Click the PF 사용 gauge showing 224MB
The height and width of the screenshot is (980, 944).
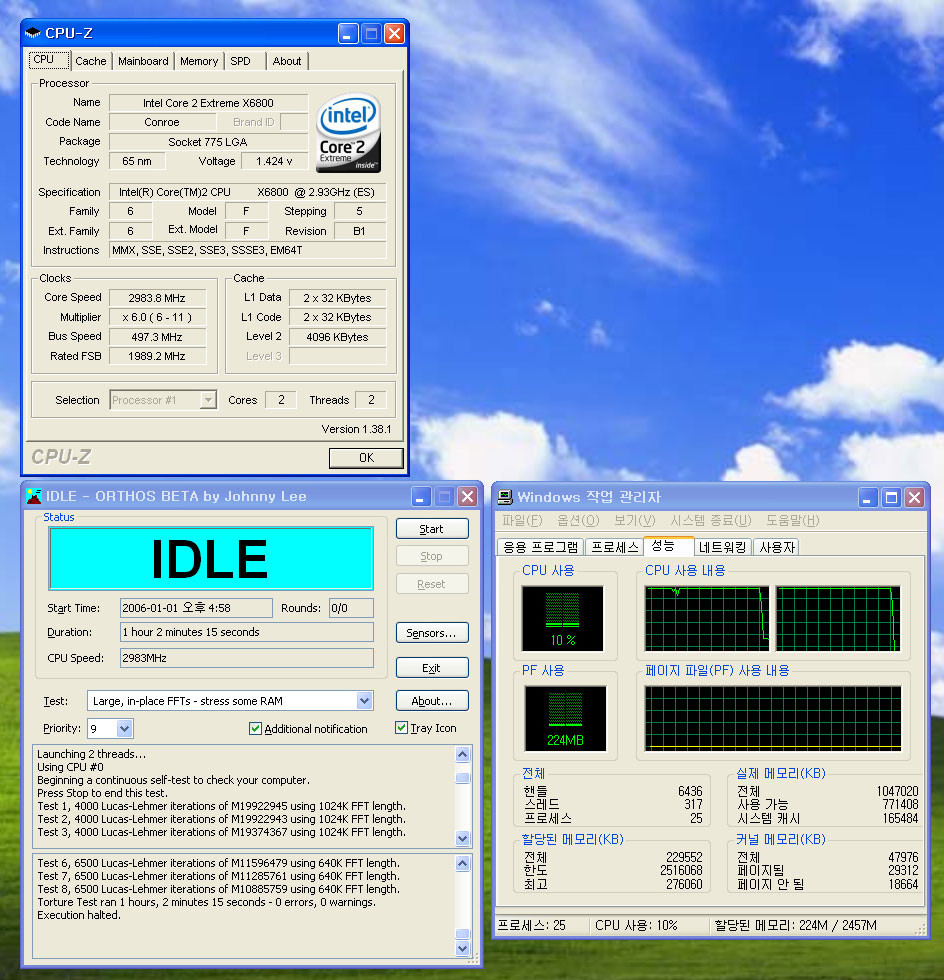pyautogui.click(x=566, y=718)
